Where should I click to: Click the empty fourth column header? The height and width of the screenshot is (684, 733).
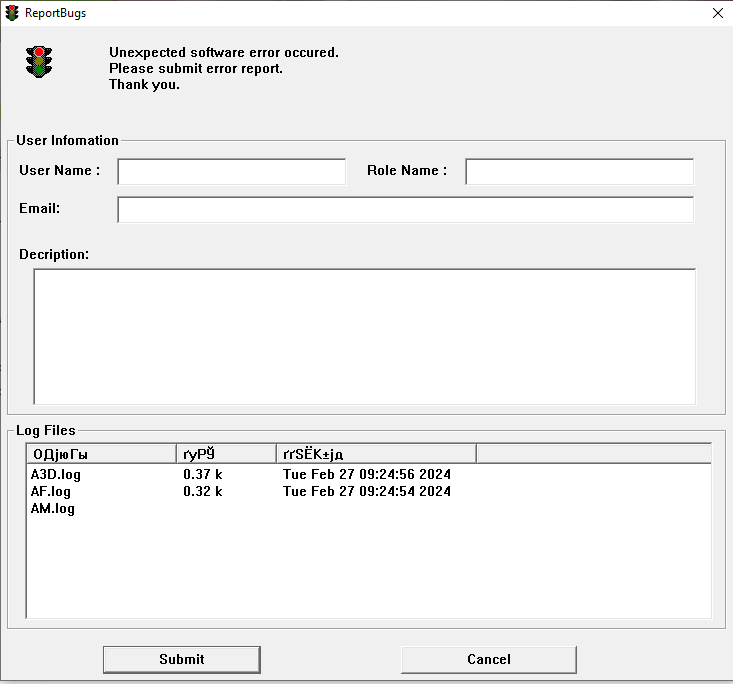(x=593, y=454)
